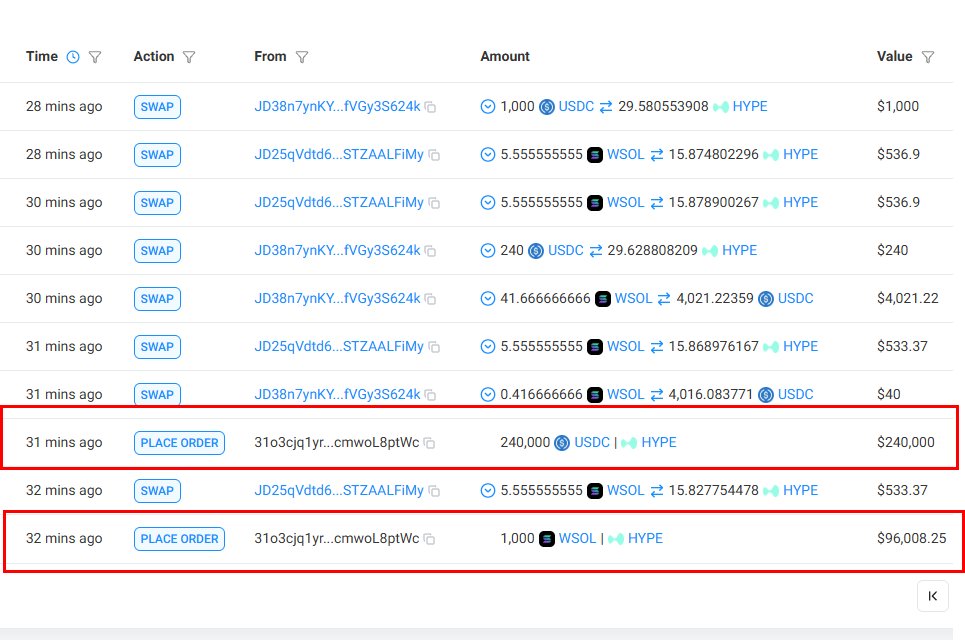Open the Value column filter funnel
This screenshot has height=640, width=965.
tap(927, 57)
